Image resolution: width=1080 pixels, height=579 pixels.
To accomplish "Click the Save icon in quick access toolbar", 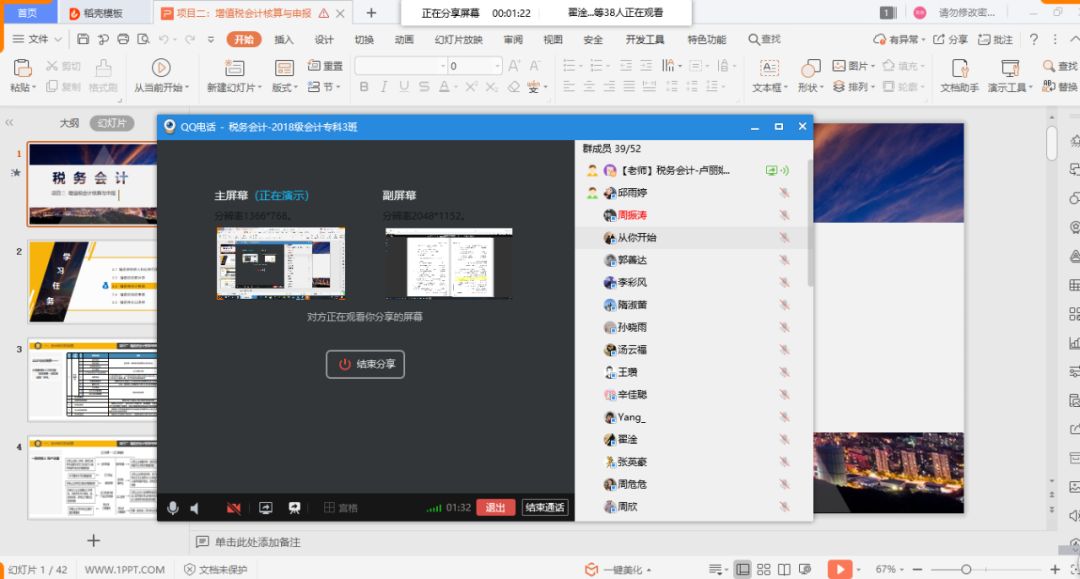I will (83, 39).
